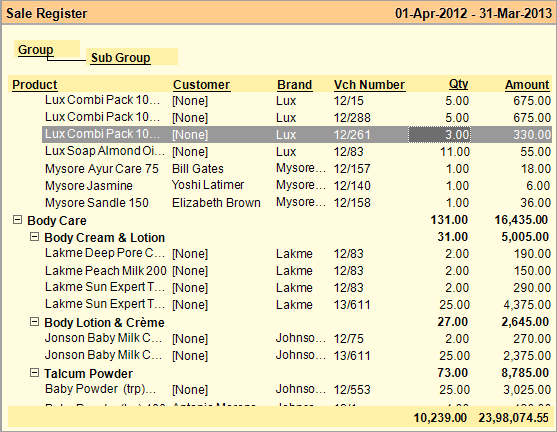Viewport: 557px width, 432px height.
Task: Click amount 330.00 in highlighted row
Action: [532, 135]
